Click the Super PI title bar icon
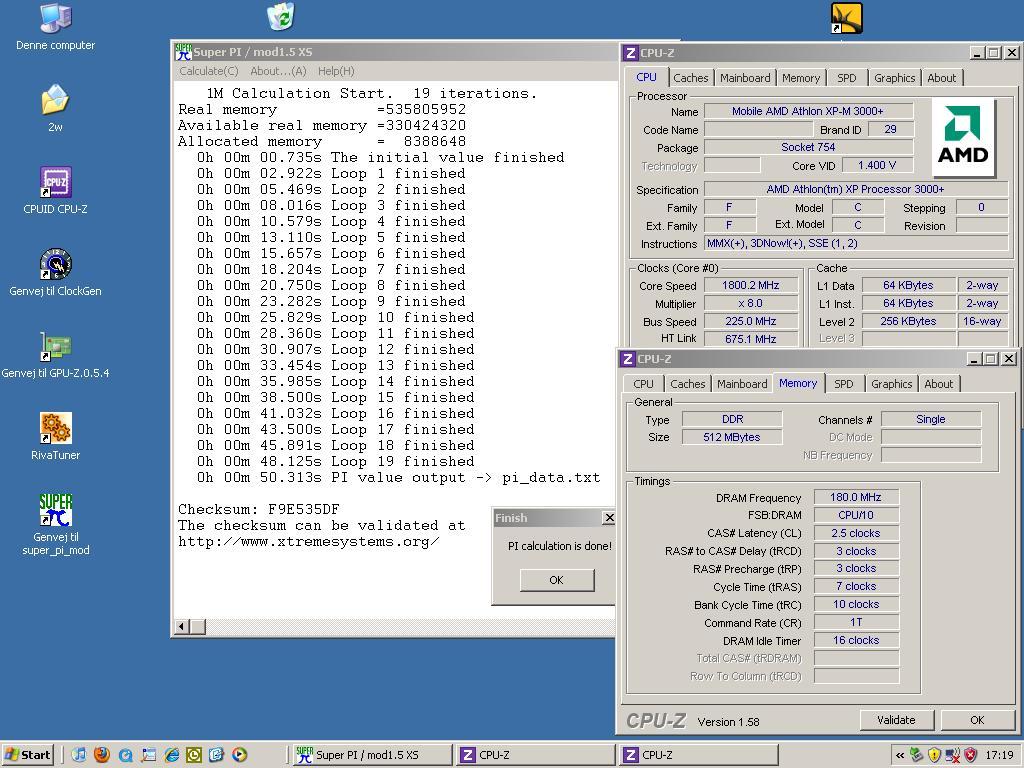 [183, 52]
